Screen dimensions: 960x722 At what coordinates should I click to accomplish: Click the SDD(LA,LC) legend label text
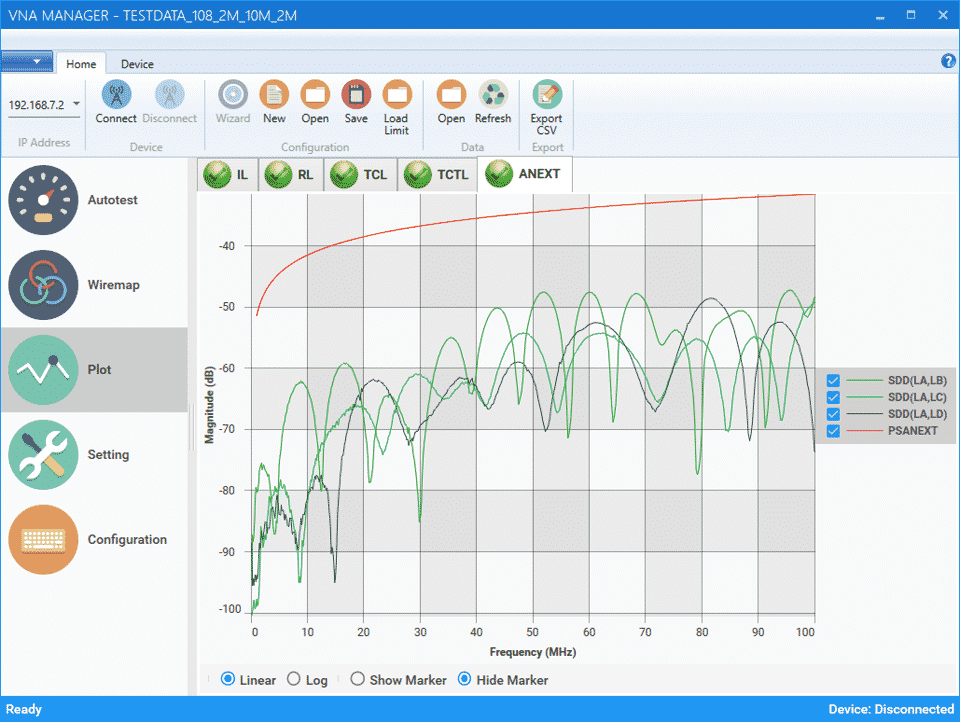(917, 397)
